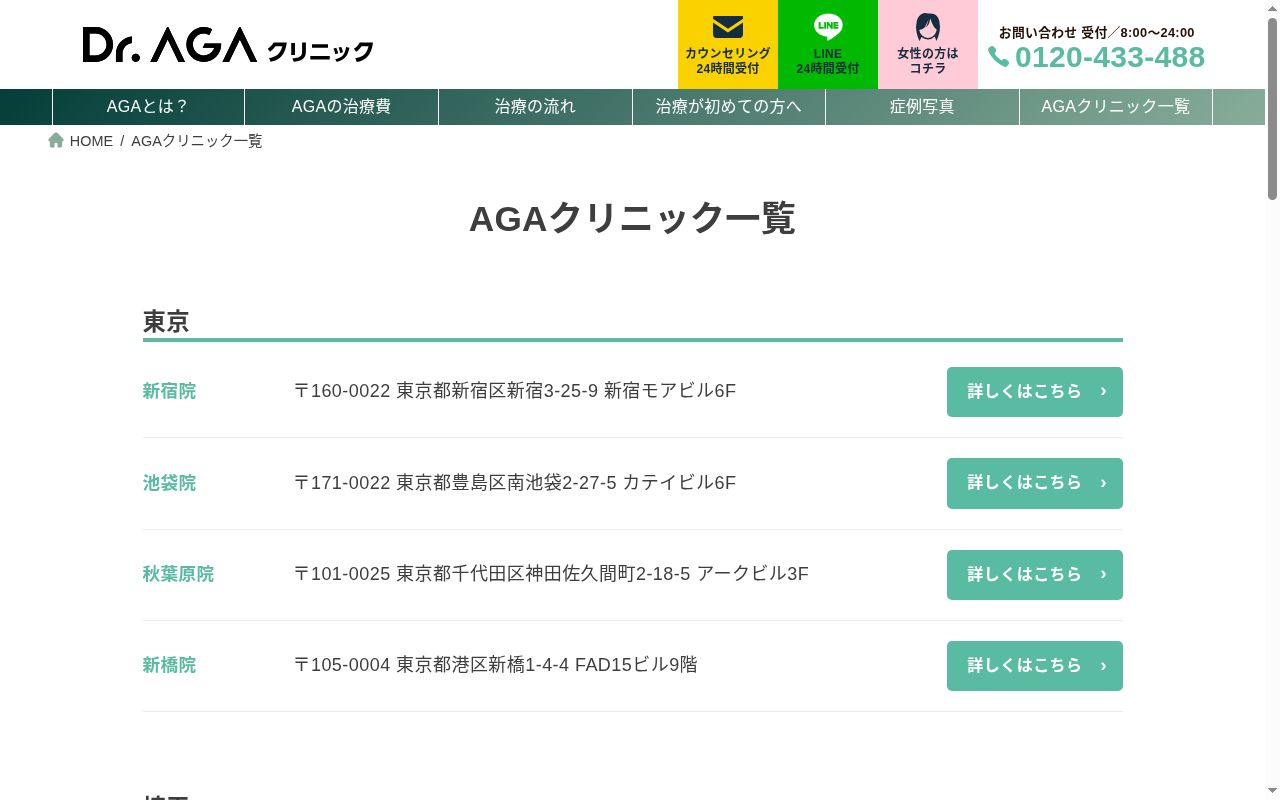This screenshot has width=1280, height=800.
Task: Click the 秋葉原院 address 〒101-0025
Action: point(551,574)
